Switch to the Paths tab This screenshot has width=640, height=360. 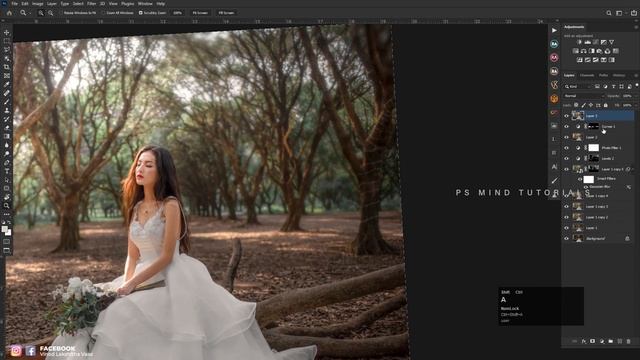(603, 75)
